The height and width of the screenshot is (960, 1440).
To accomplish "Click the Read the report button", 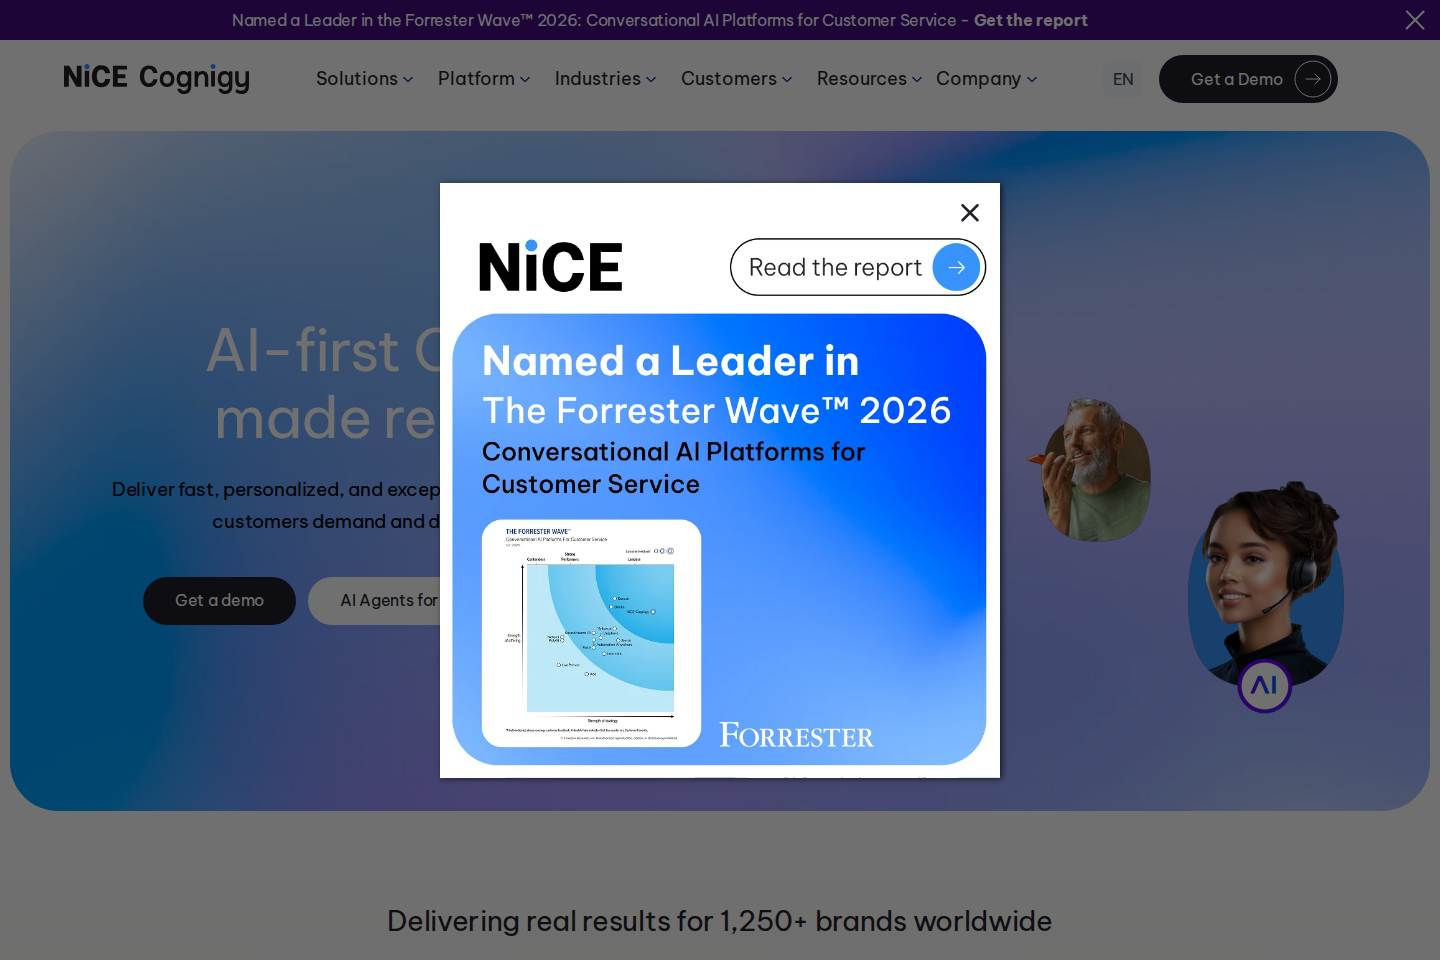I will tap(858, 267).
